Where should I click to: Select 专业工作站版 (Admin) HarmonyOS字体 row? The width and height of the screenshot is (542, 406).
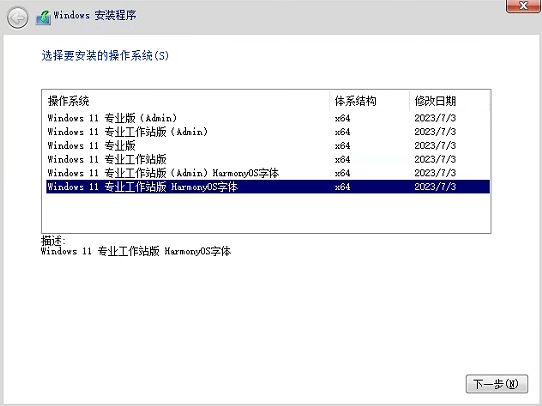268,173
